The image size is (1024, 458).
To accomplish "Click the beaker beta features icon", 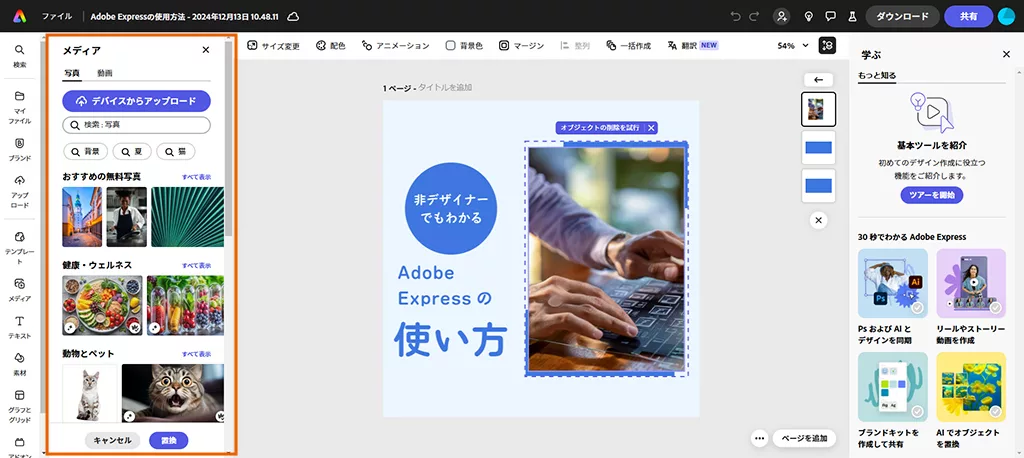I will click(852, 16).
